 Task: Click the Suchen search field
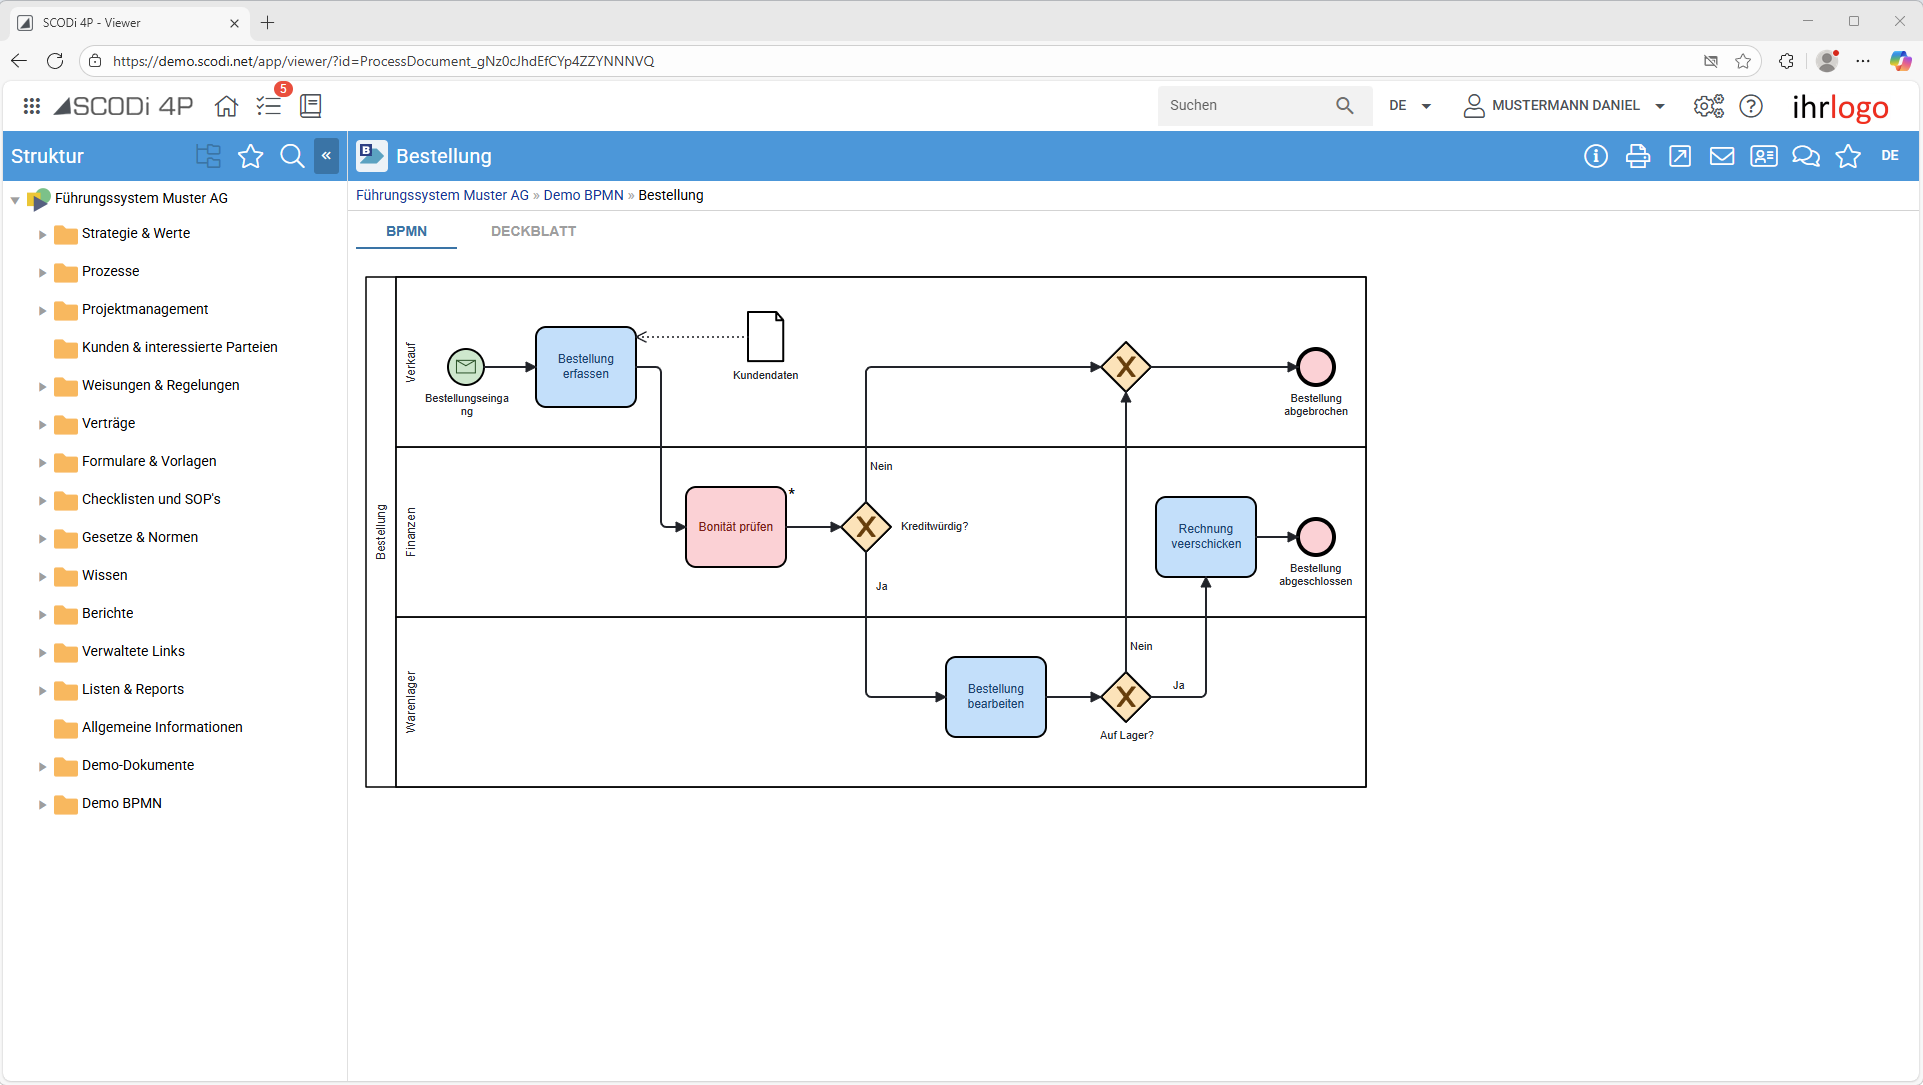[1245, 106]
